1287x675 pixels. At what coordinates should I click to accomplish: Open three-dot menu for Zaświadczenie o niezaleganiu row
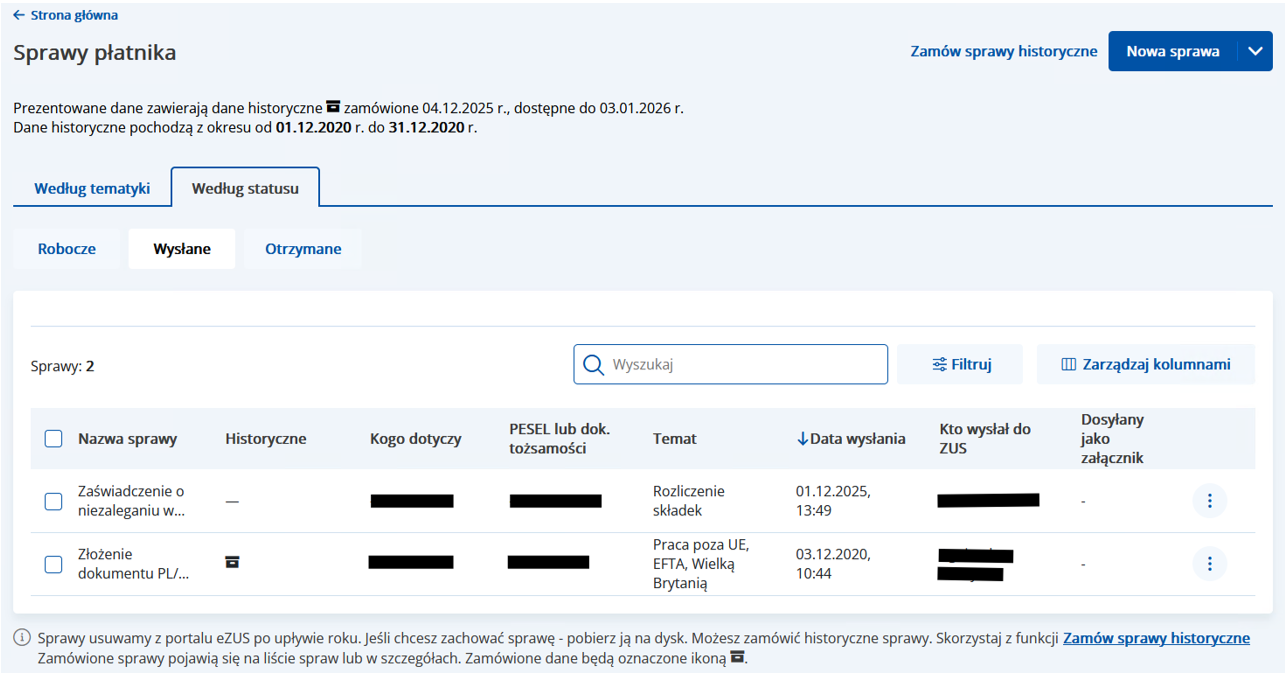1209,501
